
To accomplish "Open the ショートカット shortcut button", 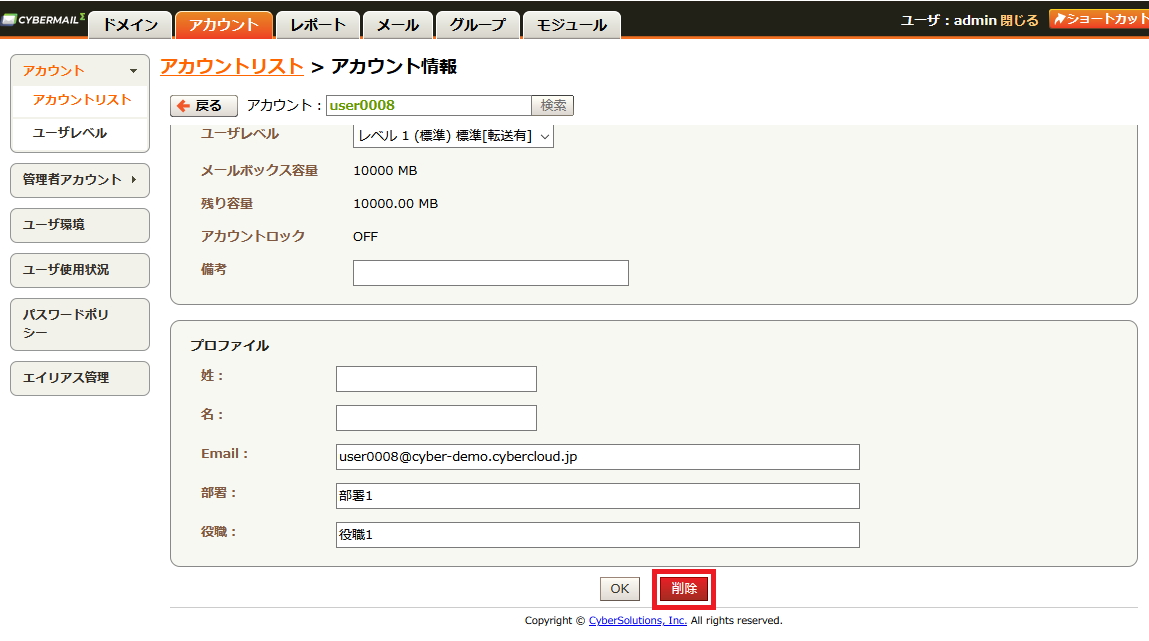I will pyautogui.click(x=1098, y=19).
